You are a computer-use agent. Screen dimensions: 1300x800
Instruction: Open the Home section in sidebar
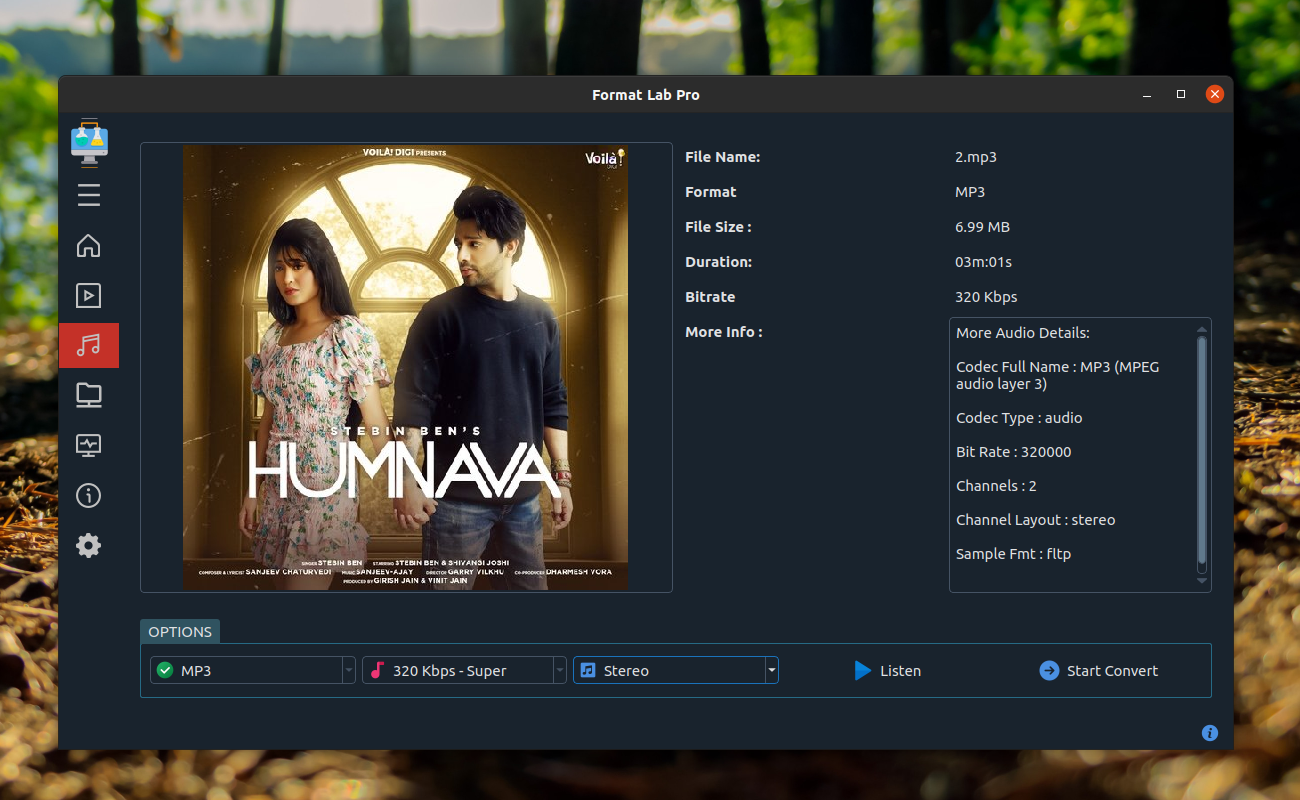tap(88, 245)
